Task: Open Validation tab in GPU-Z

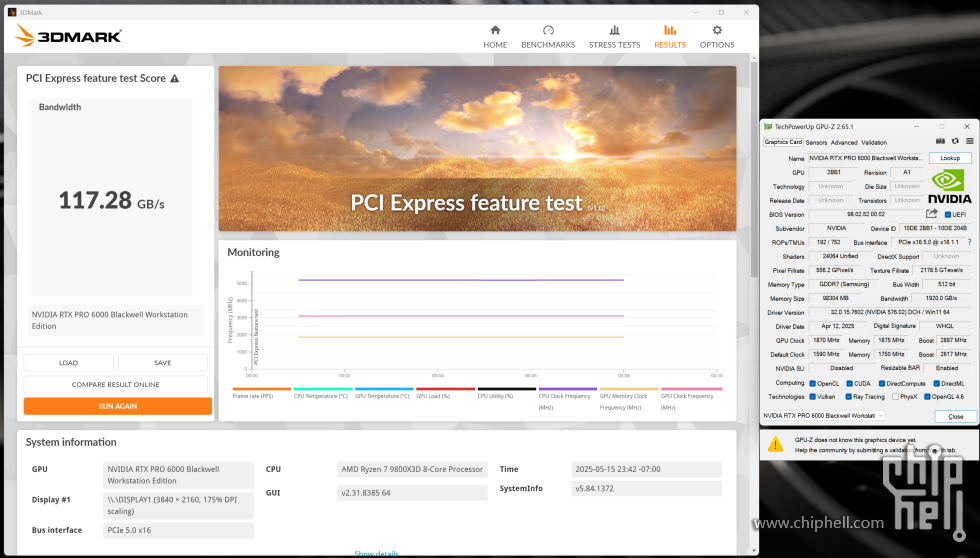Action: [874, 142]
